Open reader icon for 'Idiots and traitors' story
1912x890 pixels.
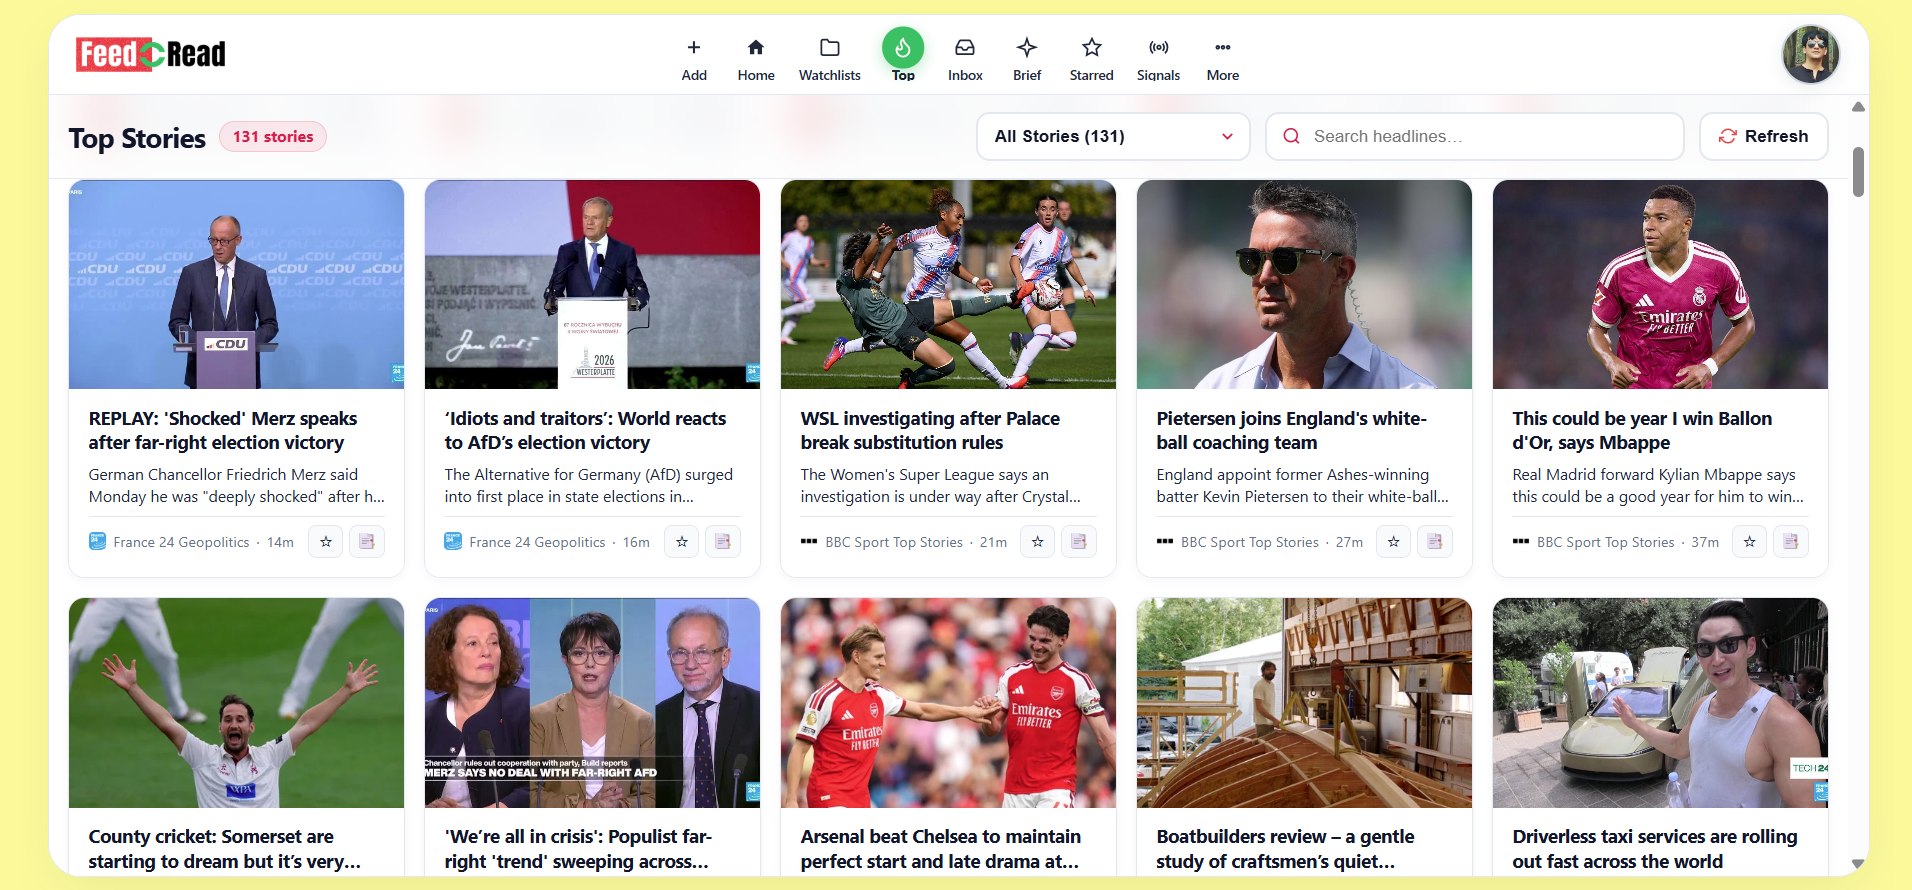(x=723, y=542)
